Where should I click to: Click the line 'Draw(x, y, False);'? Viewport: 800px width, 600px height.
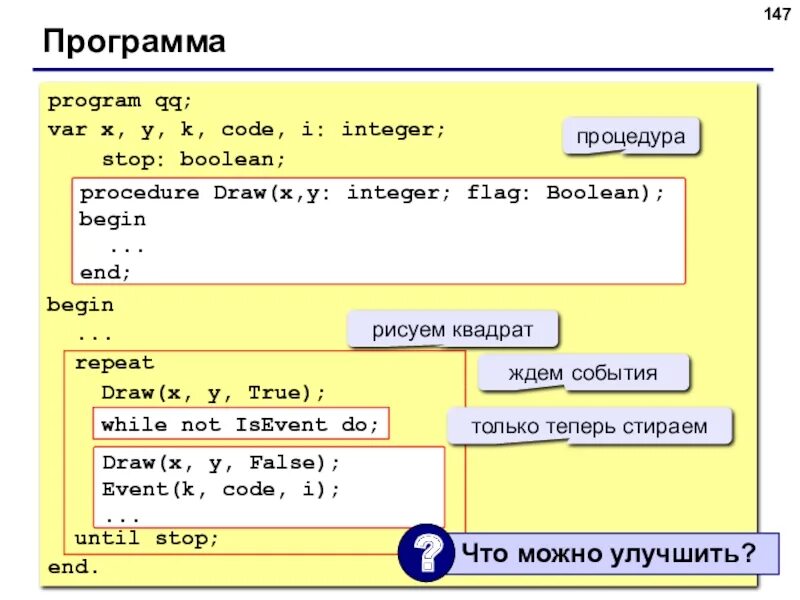(221, 463)
